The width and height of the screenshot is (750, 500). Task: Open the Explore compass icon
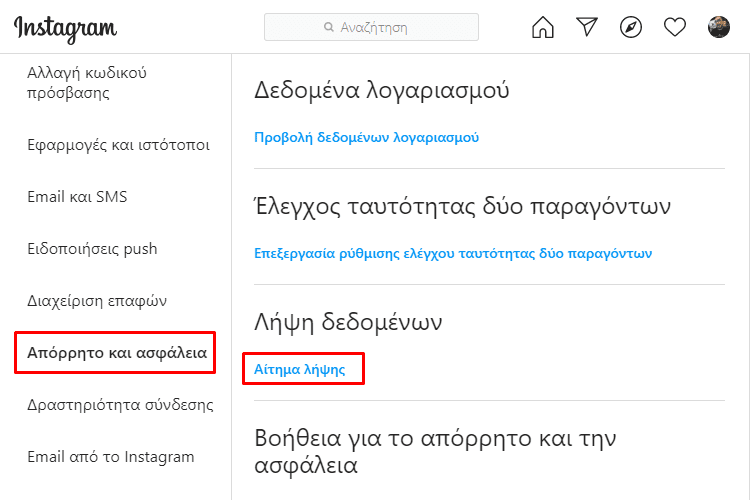click(631, 27)
